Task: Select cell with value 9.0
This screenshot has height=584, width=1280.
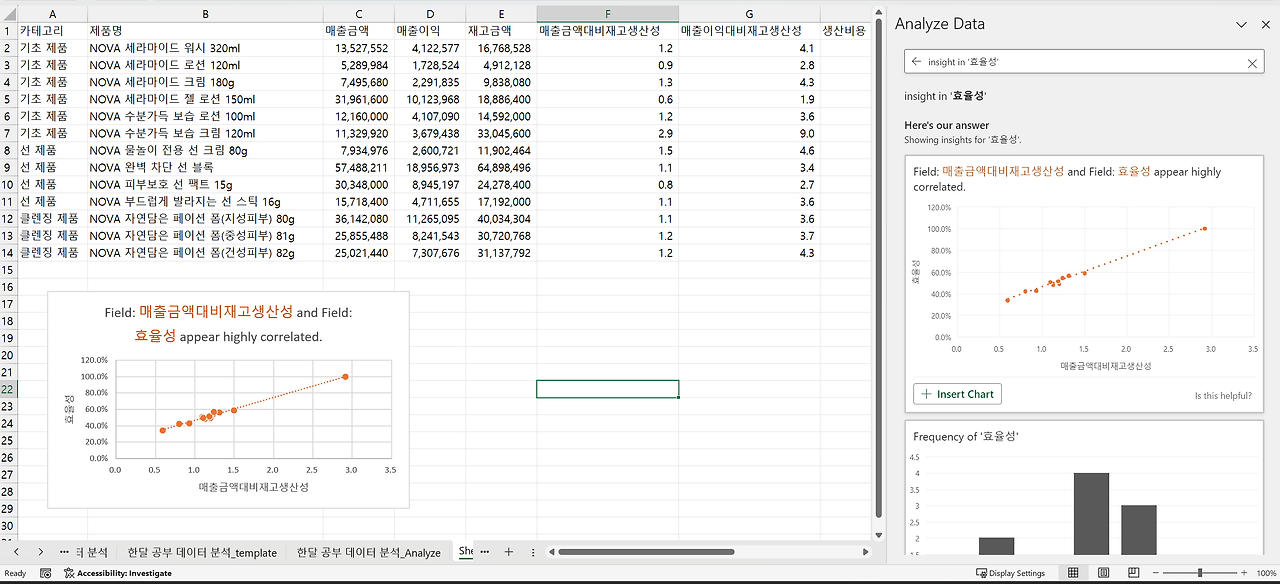Action: [749, 133]
